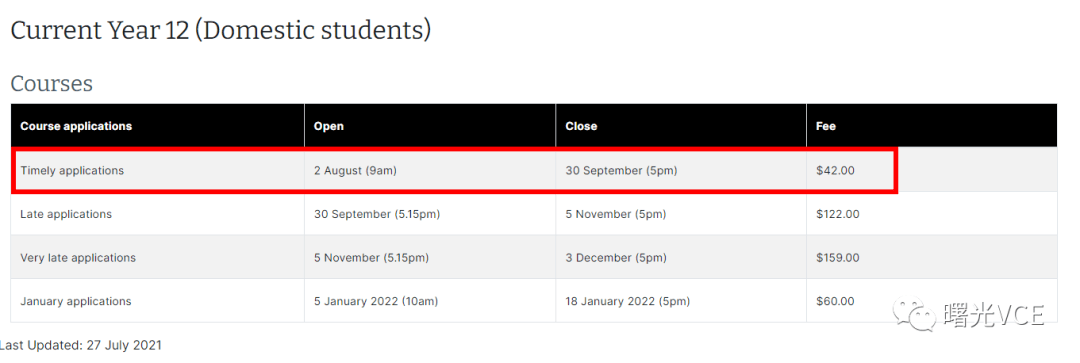Select the Late applications row label
The image size is (1080, 363).
coord(66,214)
